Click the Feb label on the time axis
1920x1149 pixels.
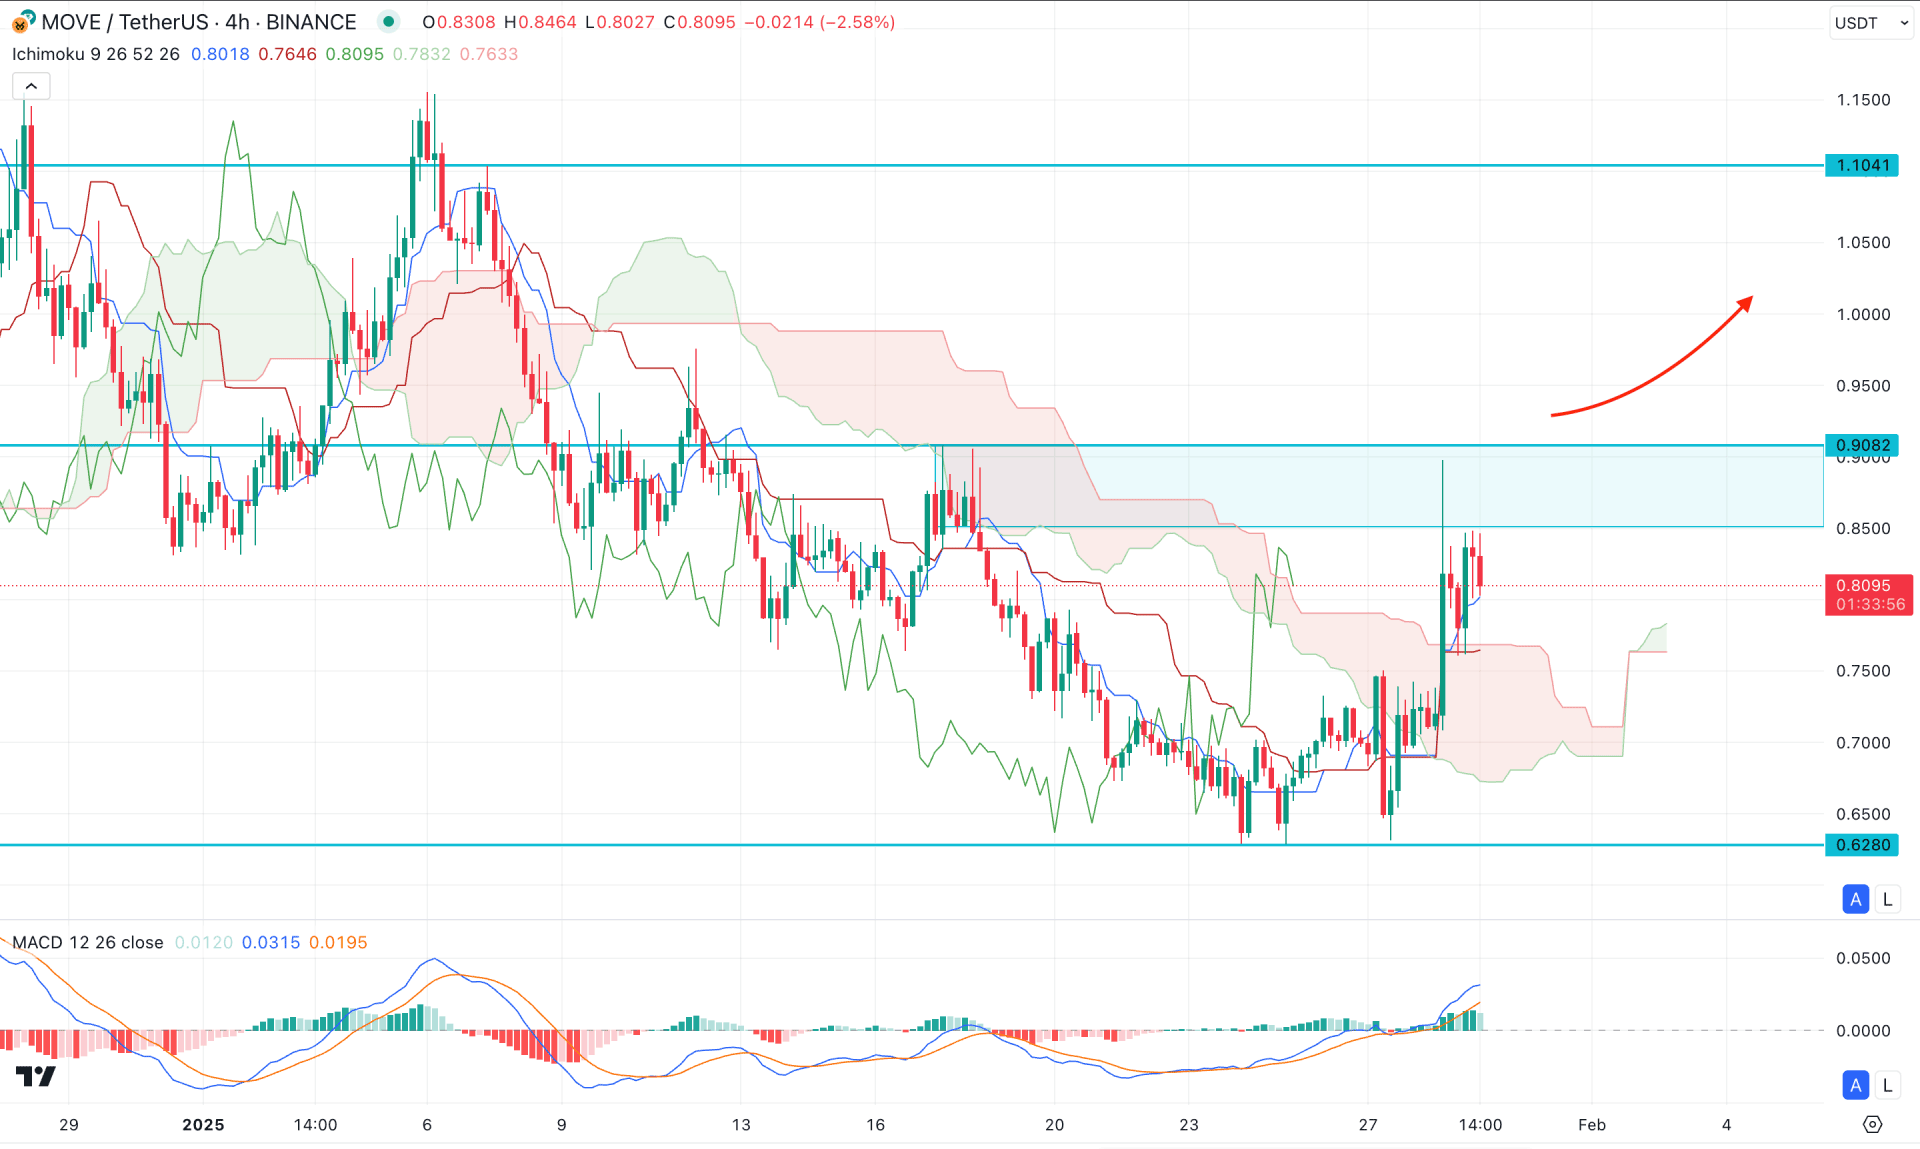(x=1591, y=1125)
